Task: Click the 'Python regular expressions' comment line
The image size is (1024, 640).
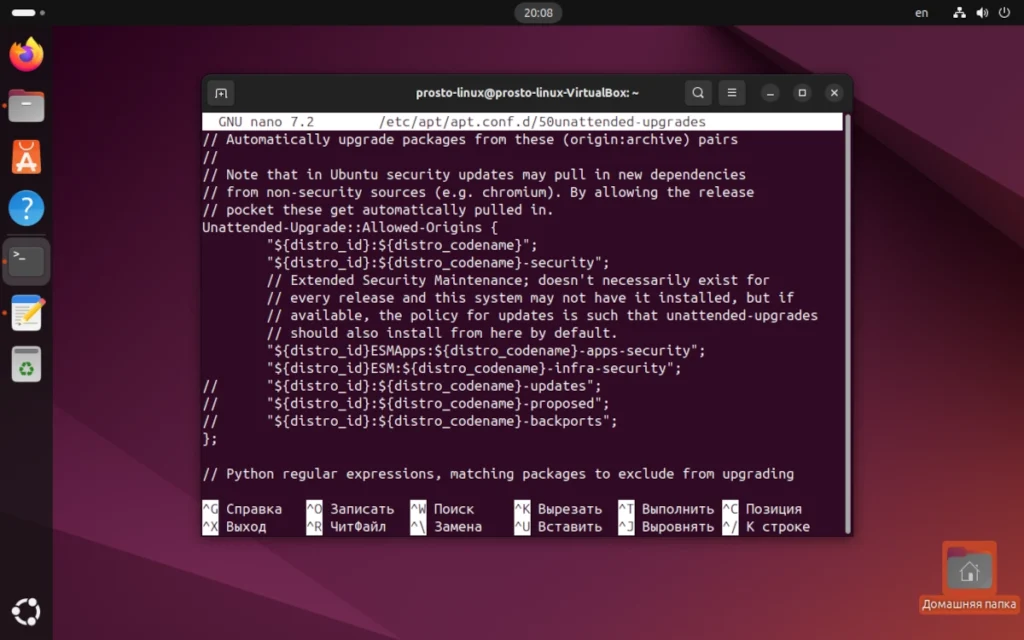Action: pos(498,474)
